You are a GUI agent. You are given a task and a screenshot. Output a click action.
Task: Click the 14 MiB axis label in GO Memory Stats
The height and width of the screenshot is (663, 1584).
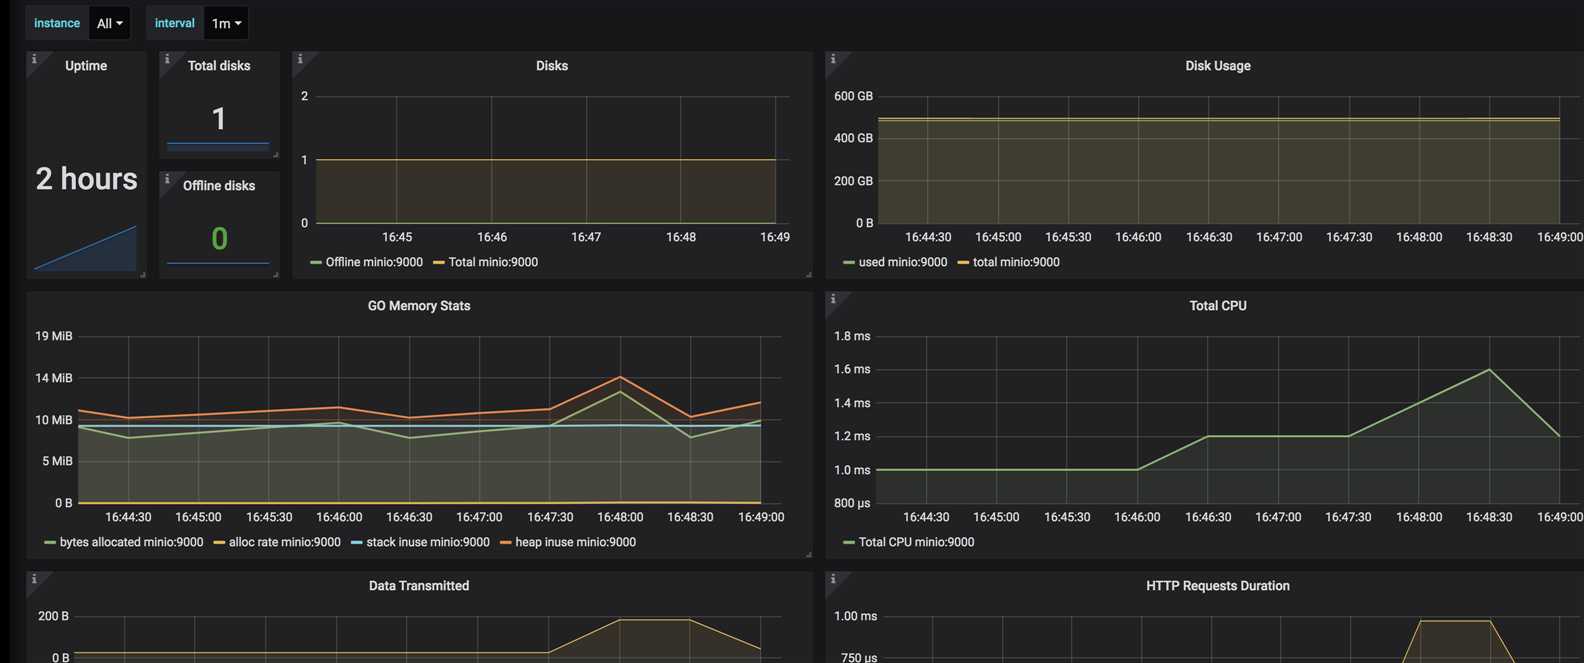pyautogui.click(x=54, y=378)
